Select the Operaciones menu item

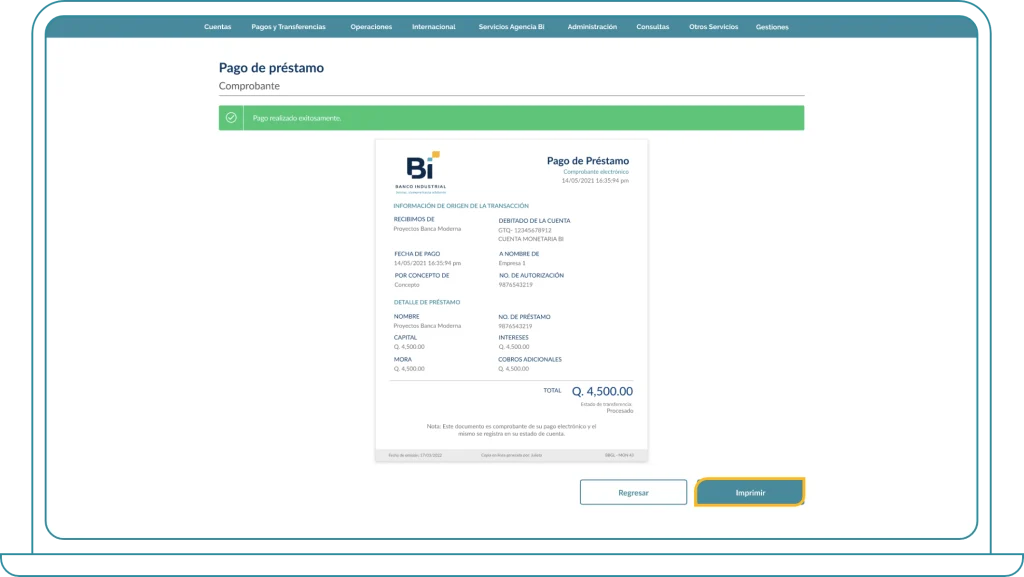coord(371,27)
